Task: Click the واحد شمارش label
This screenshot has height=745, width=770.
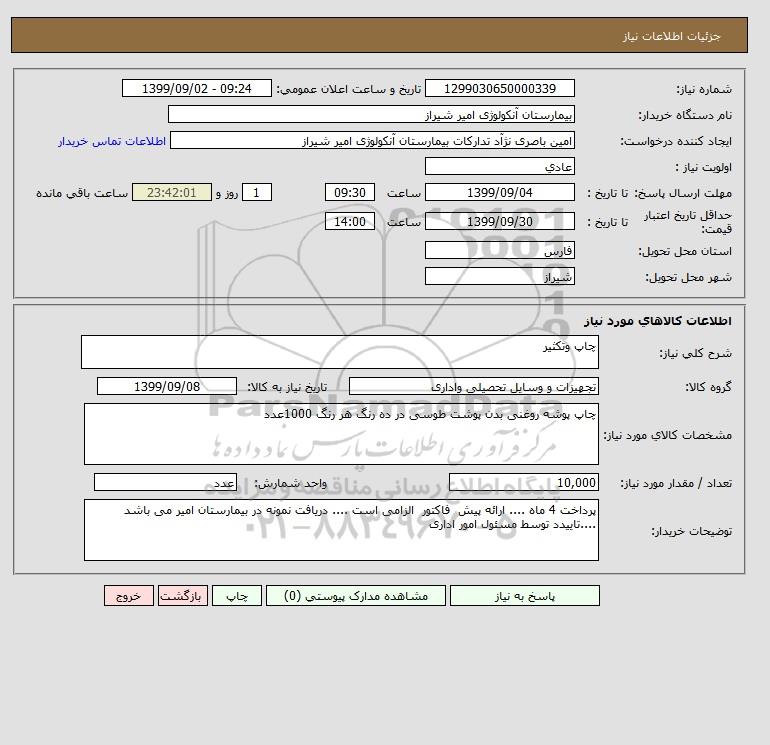Action: (x=290, y=484)
